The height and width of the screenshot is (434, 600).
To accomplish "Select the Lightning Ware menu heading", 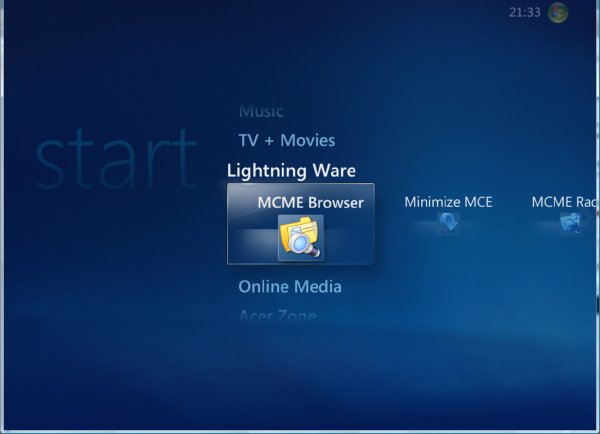I will (291, 171).
